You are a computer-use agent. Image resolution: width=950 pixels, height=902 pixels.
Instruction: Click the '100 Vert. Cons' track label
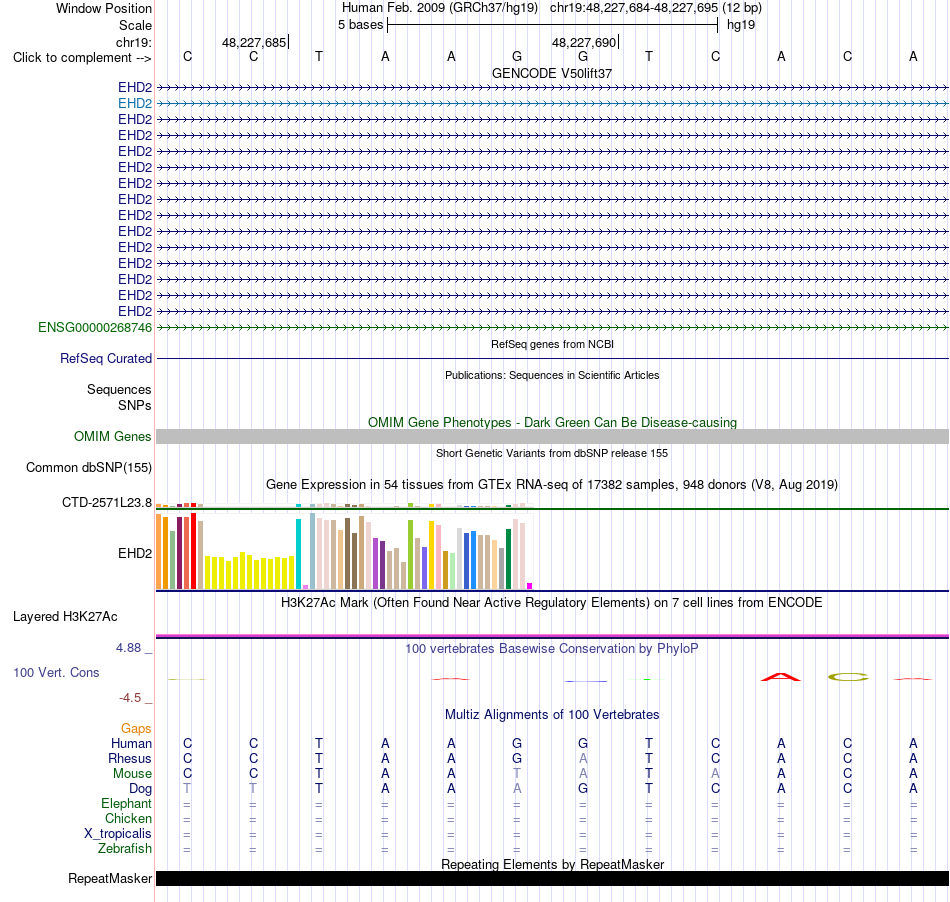pos(56,672)
